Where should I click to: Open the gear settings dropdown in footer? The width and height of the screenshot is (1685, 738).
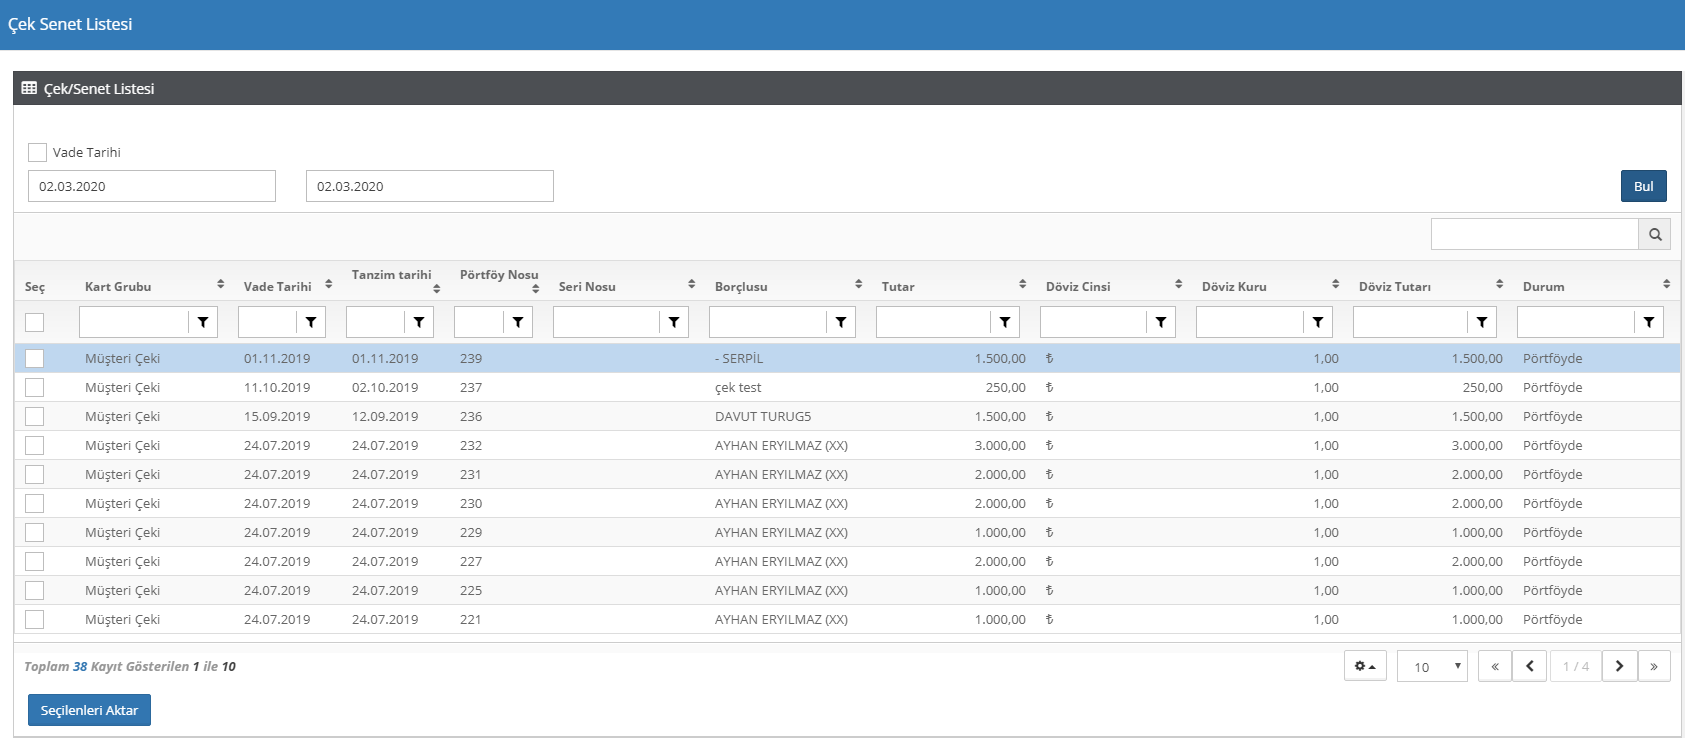(1365, 666)
